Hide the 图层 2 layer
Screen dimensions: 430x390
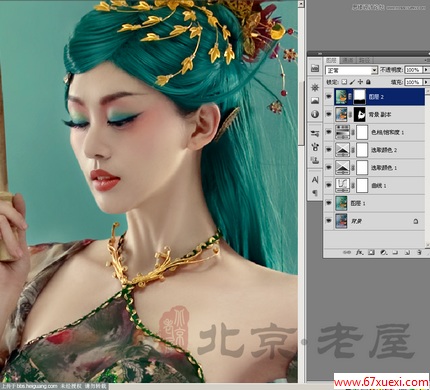(329, 97)
